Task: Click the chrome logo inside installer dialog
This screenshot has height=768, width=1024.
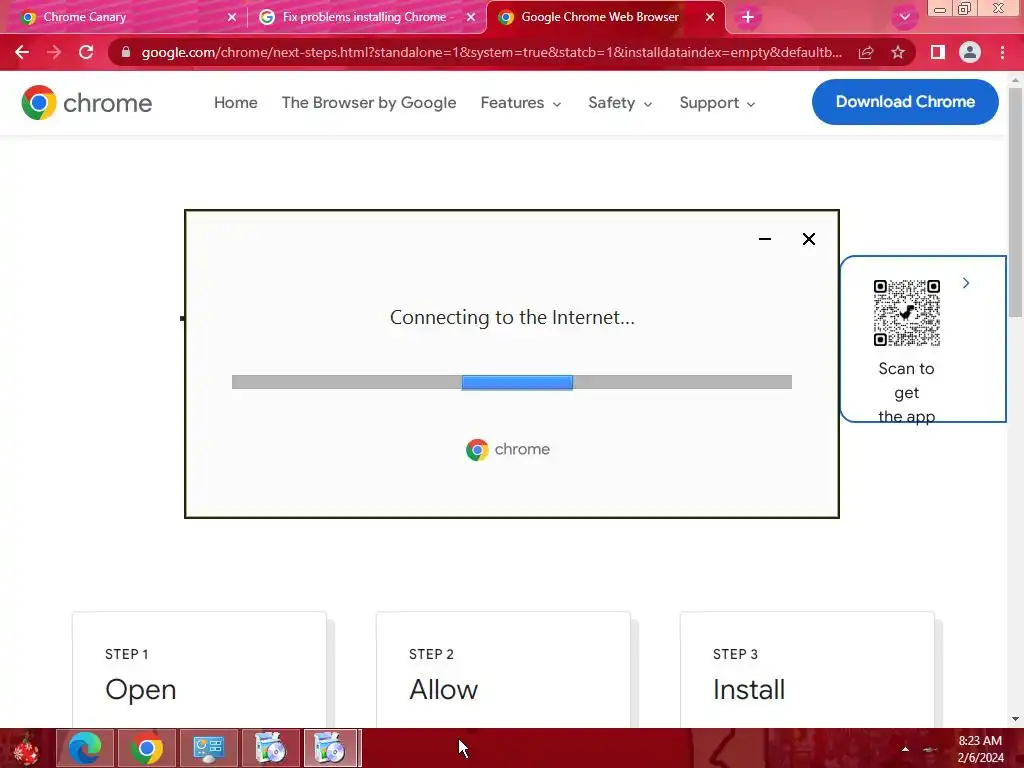Action: [x=508, y=449]
